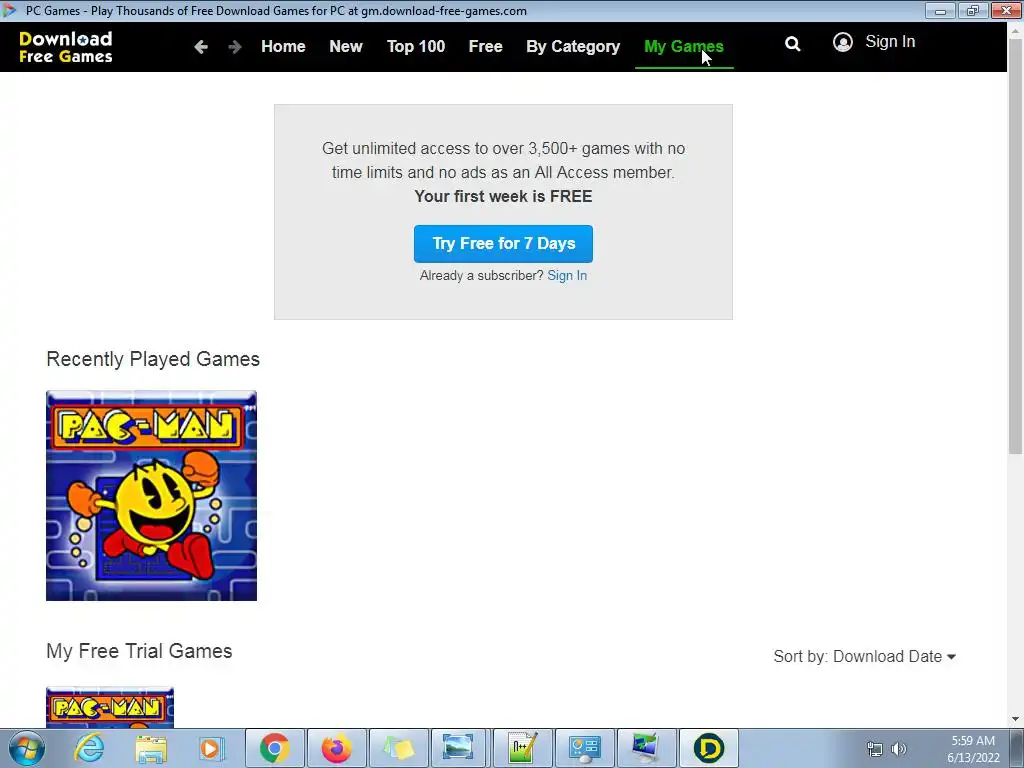Open the sticky notes taskbar icon
This screenshot has height=768, width=1024.
(x=398, y=748)
